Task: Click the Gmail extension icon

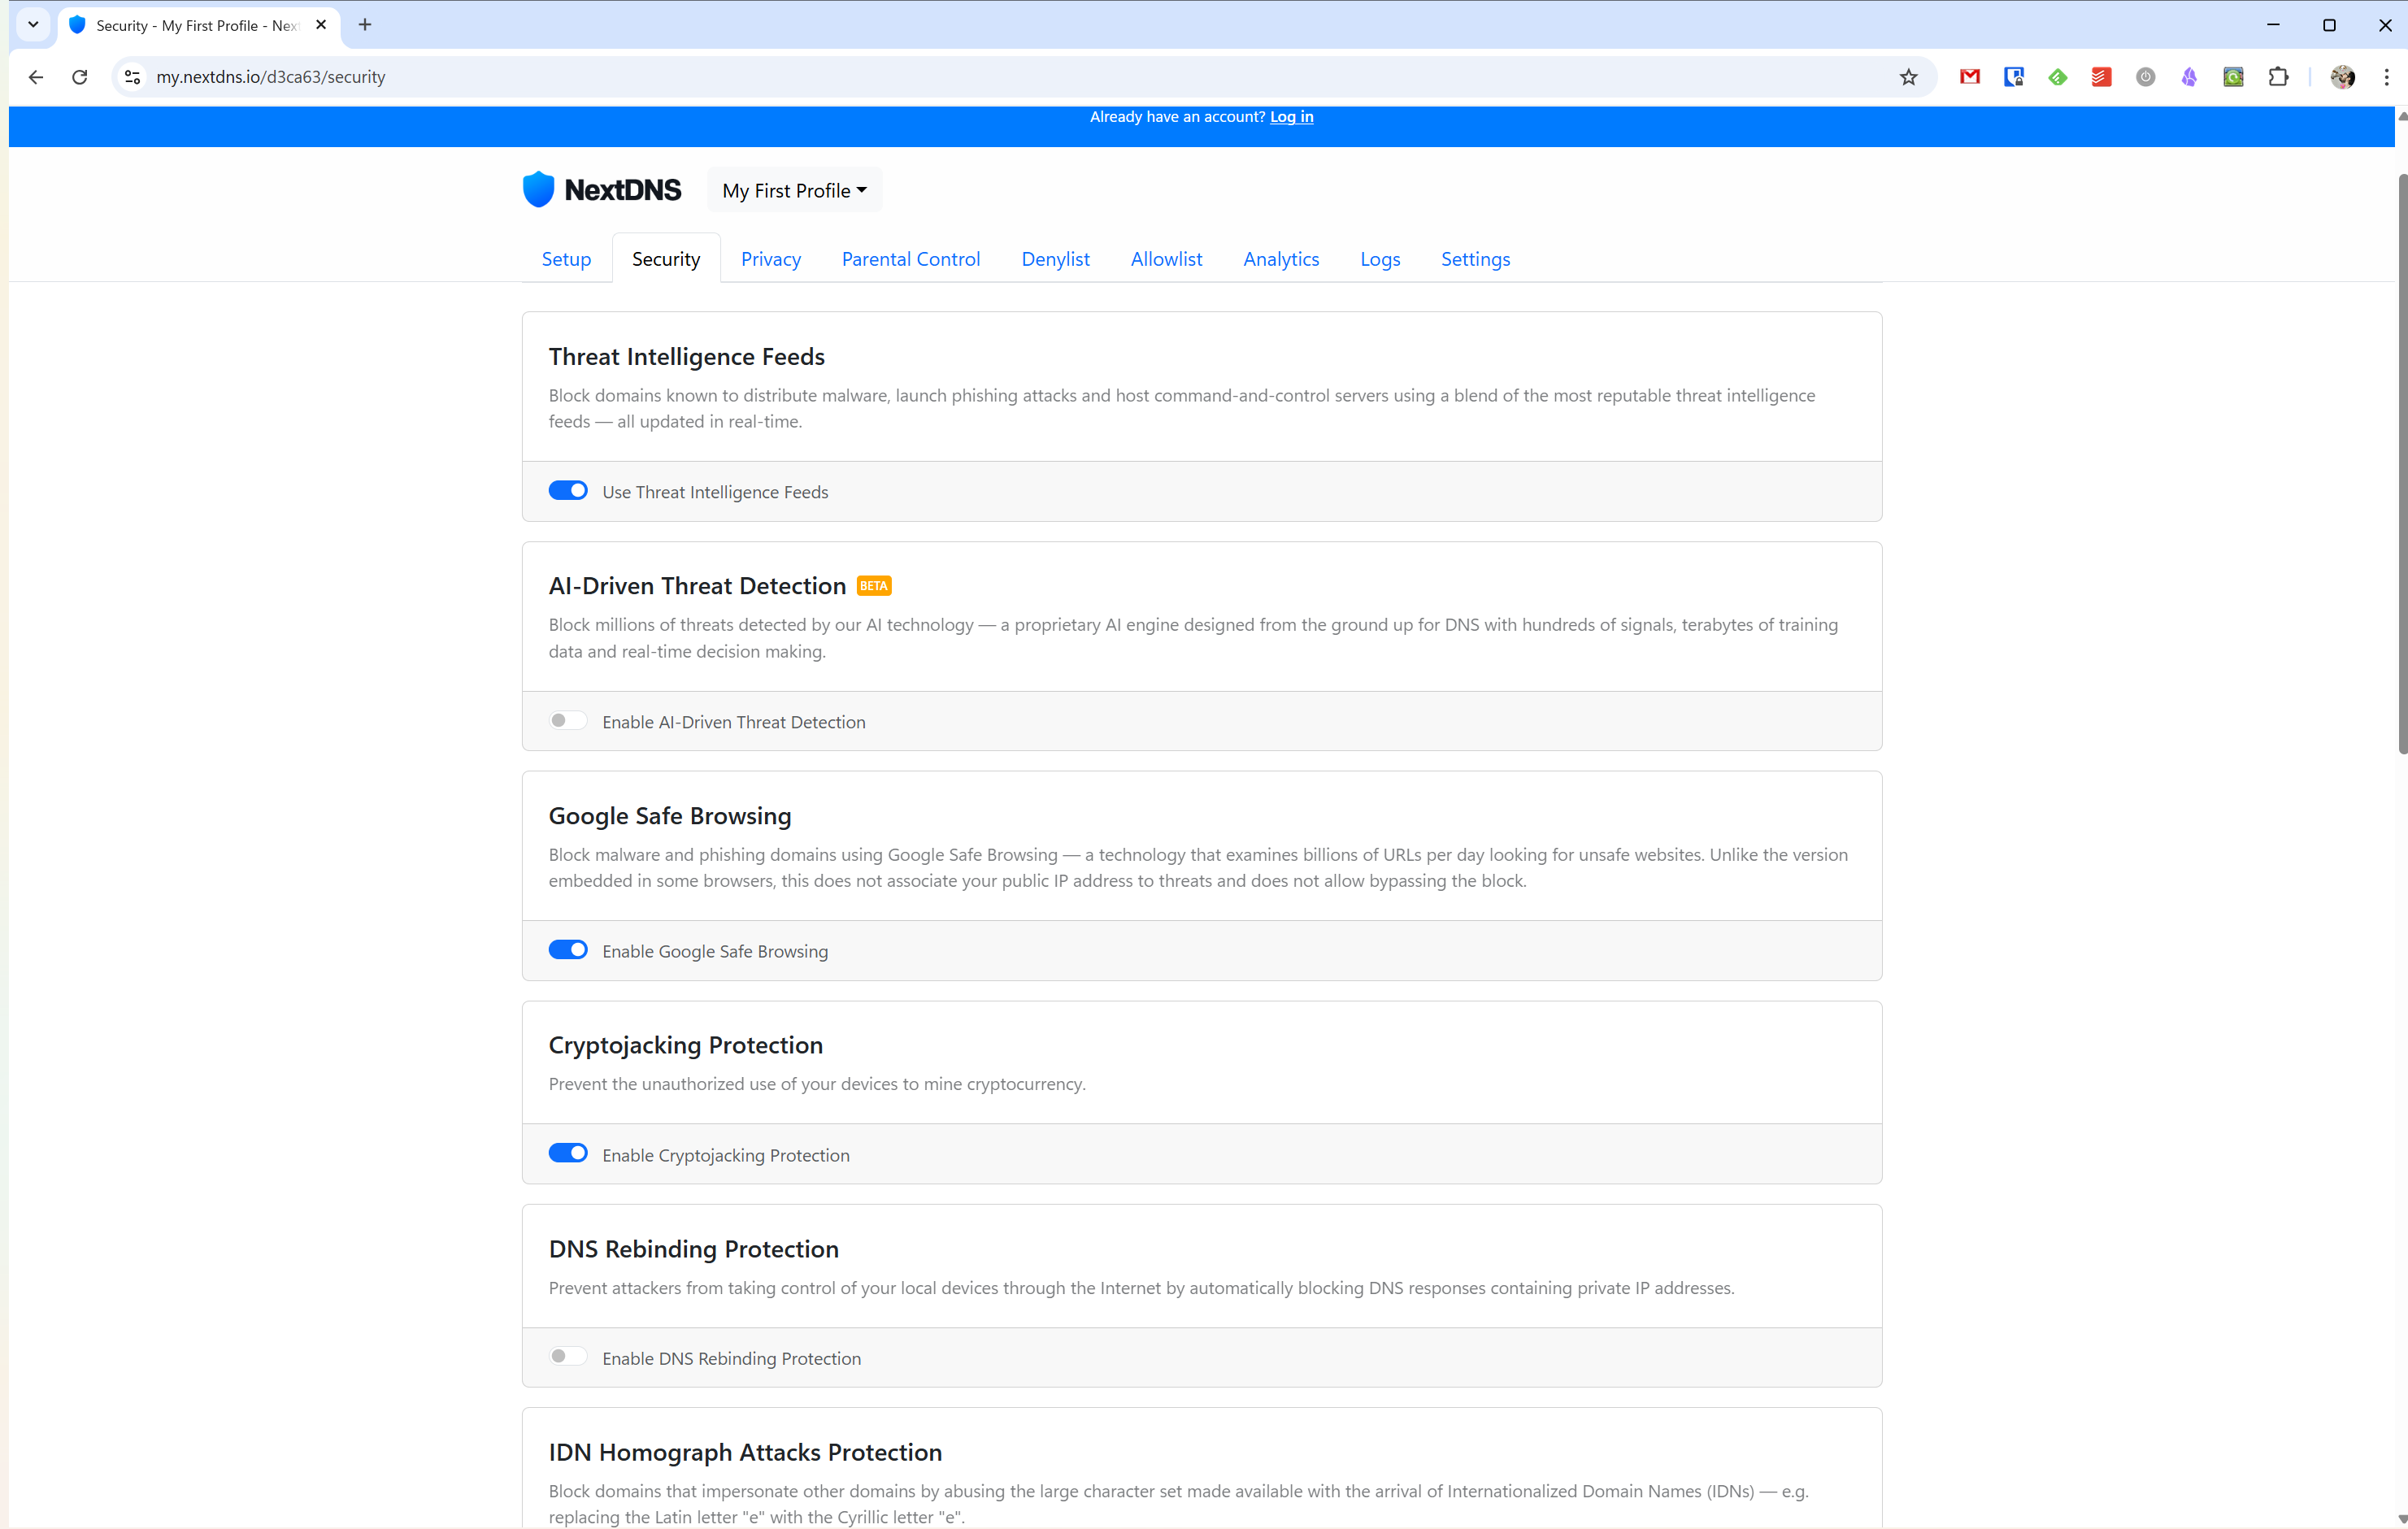Action: 1969,77
